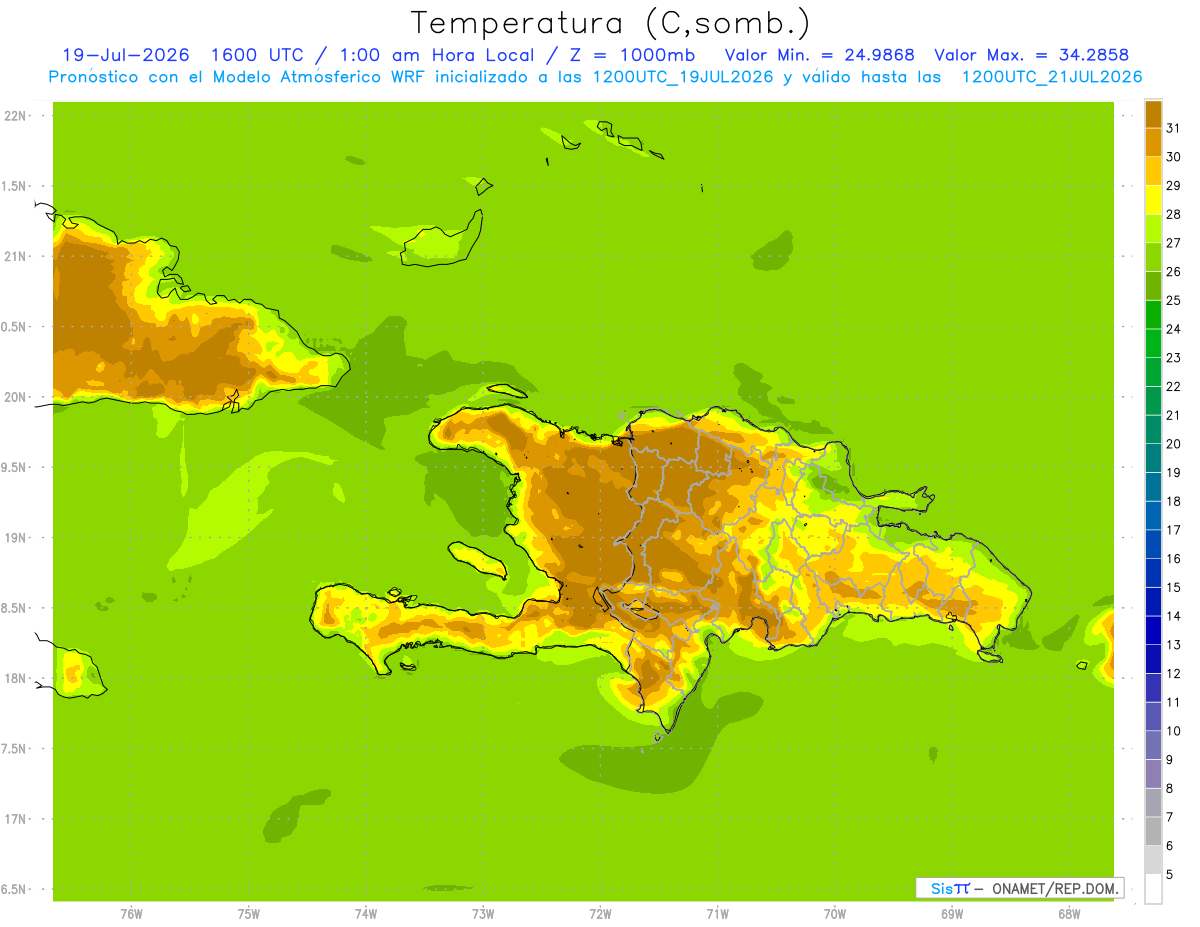
Task: Click the 73W longitude label
Action: [x=483, y=913]
